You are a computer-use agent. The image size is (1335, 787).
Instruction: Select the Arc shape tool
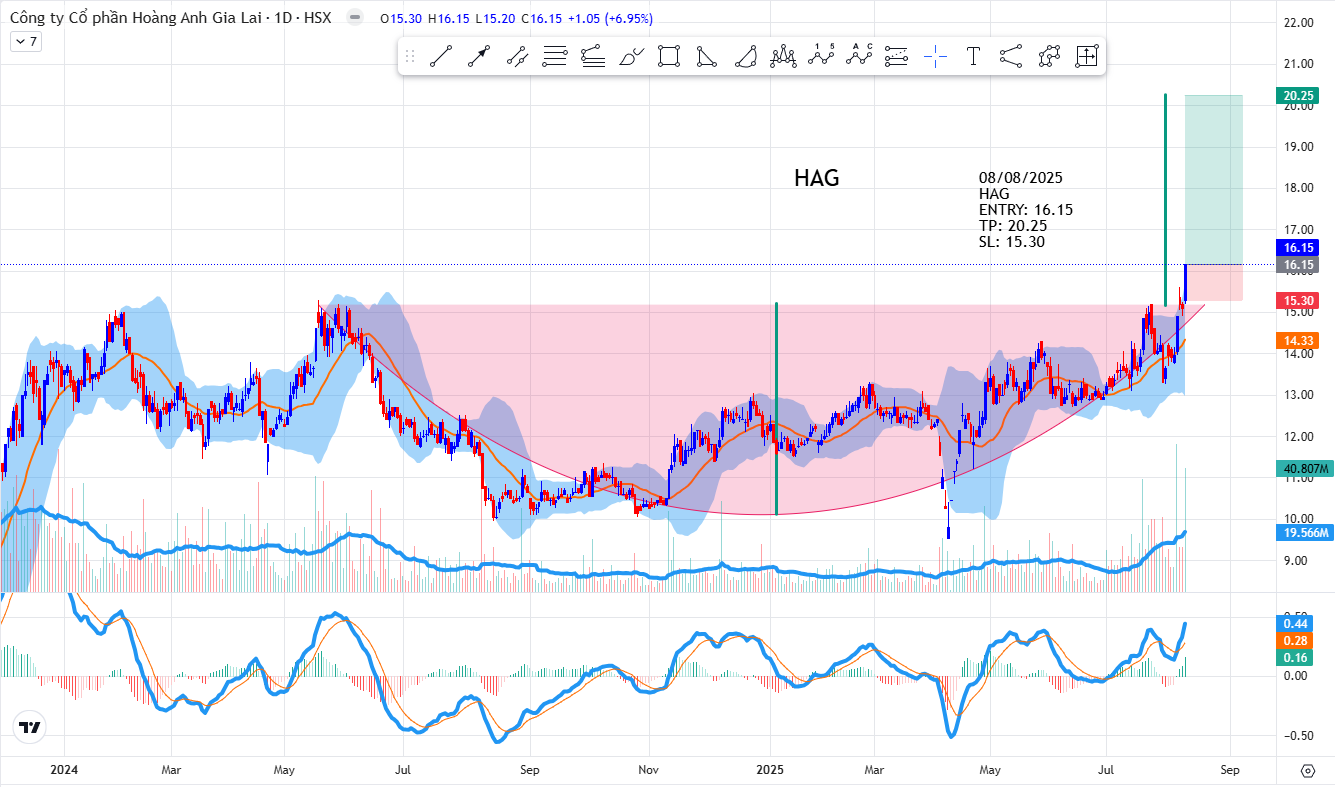point(745,57)
